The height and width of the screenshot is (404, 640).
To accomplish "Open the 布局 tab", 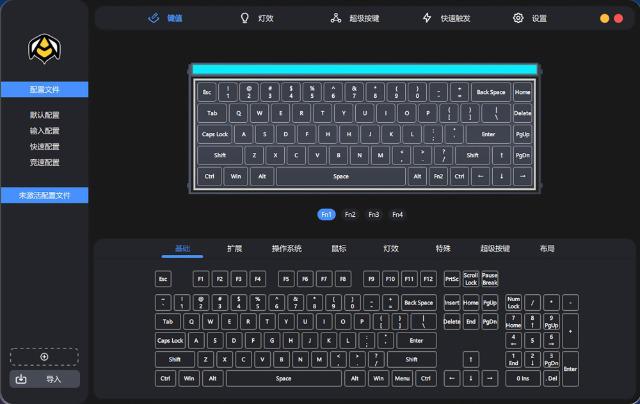I will (547, 249).
